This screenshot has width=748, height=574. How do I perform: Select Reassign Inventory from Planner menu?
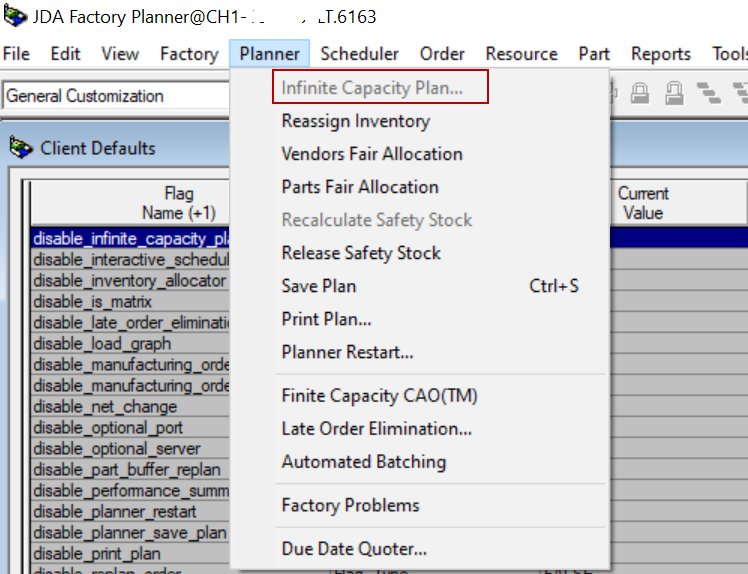[x=355, y=121]
